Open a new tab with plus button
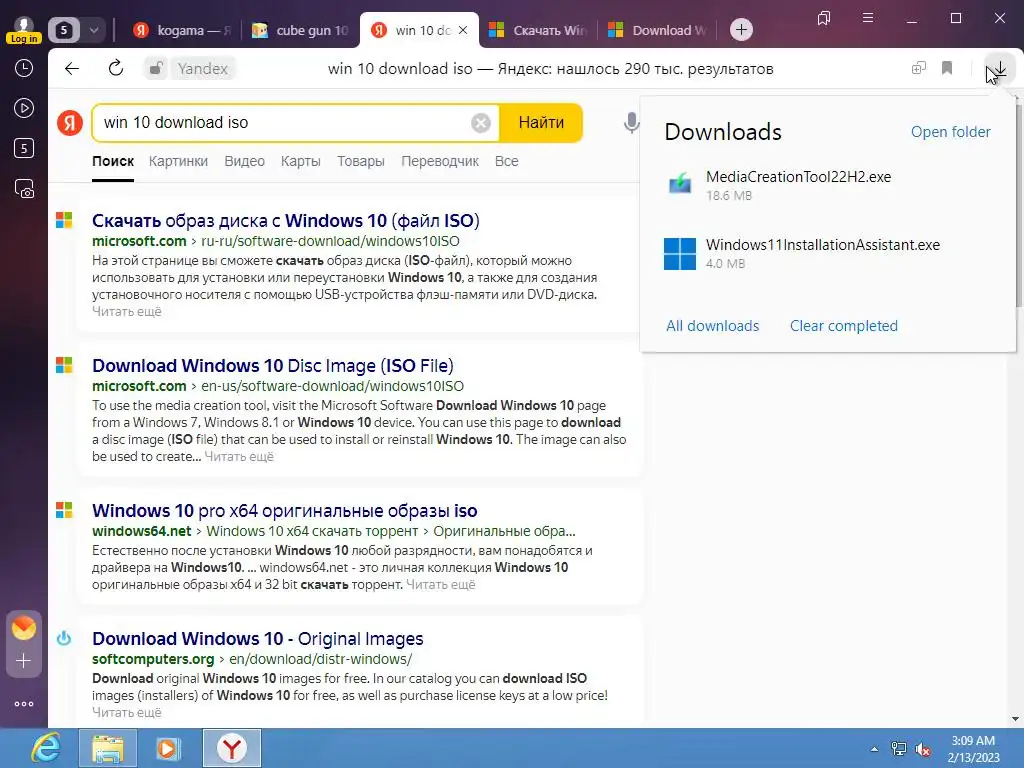This screenshot has height=768, width=1024. [x=741, y=30]
